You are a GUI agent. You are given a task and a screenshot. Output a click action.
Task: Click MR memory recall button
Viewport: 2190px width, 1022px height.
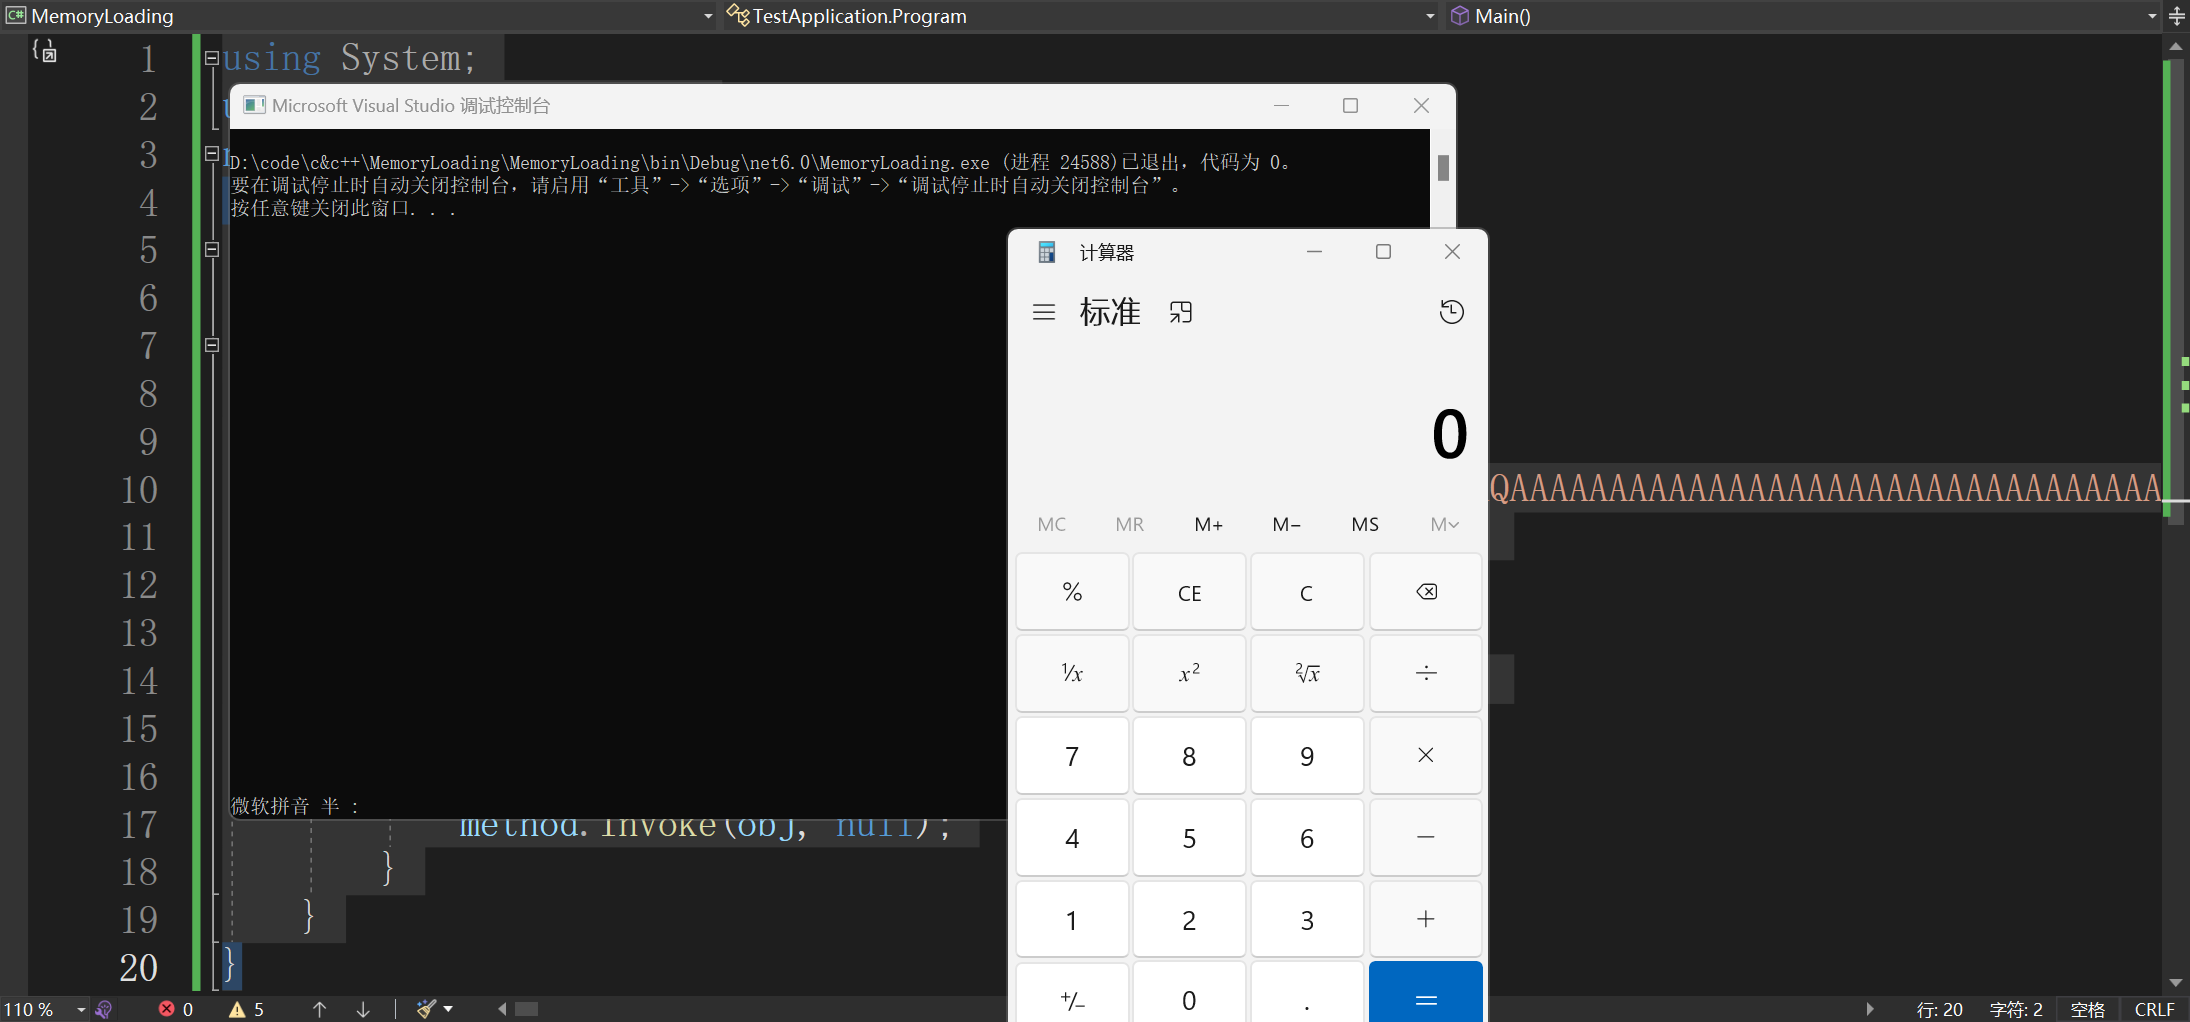click(x=1130, y=524)
